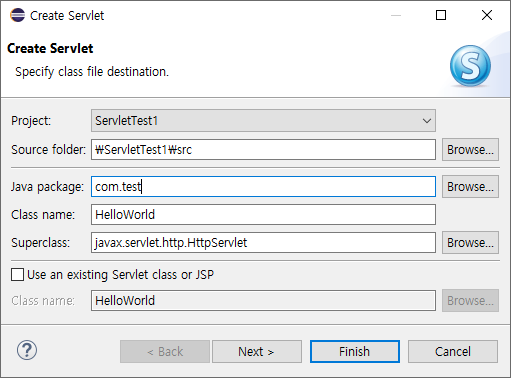The width and height of the screenshot is (511, 378).
Task: Close the Create Servlet dialog window
Action: 487,15
